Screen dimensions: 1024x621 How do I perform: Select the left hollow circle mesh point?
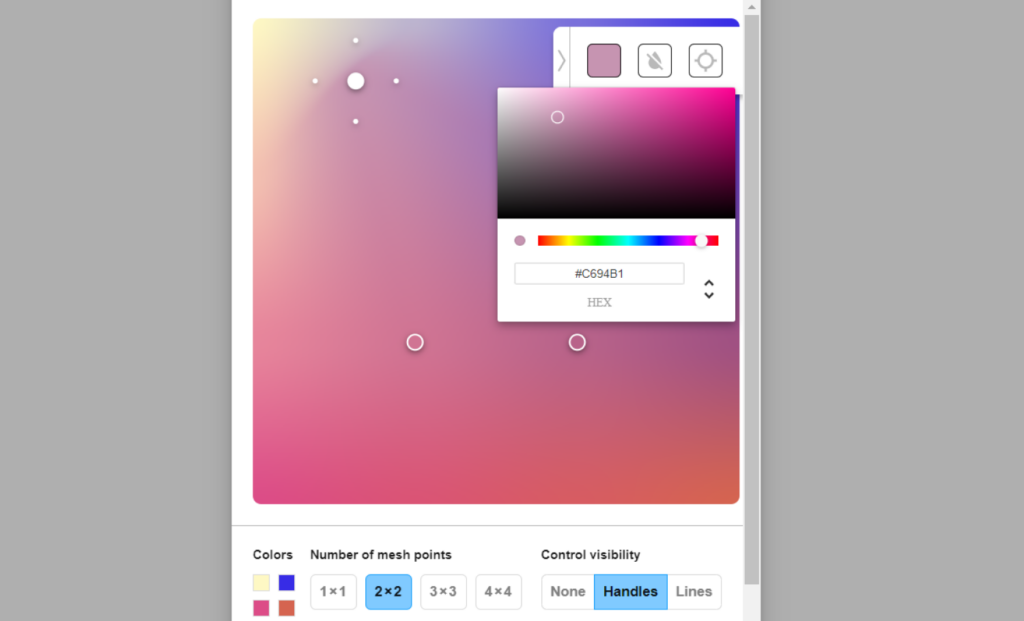pos(415,342)
